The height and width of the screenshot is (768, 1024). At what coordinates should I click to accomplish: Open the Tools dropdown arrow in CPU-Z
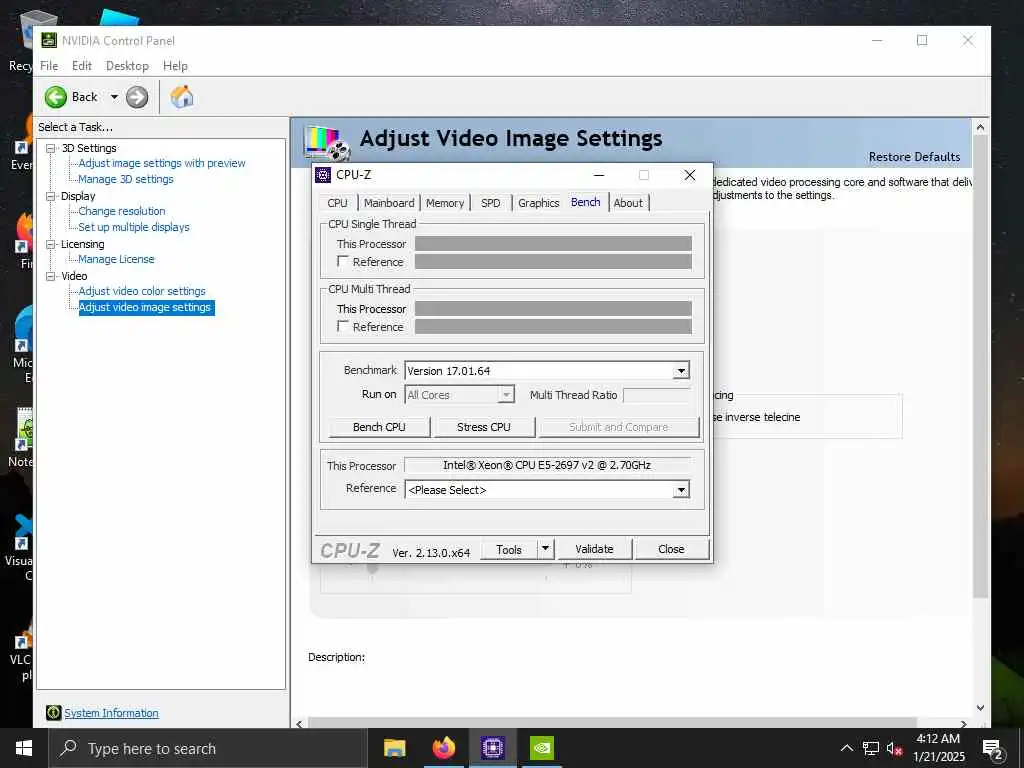pyautogui.click(x=546, y=549)
